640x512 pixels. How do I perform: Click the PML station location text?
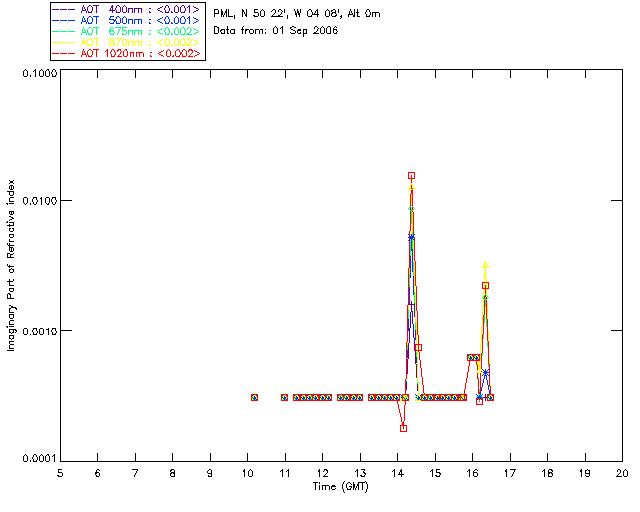[x=297, y=13]
